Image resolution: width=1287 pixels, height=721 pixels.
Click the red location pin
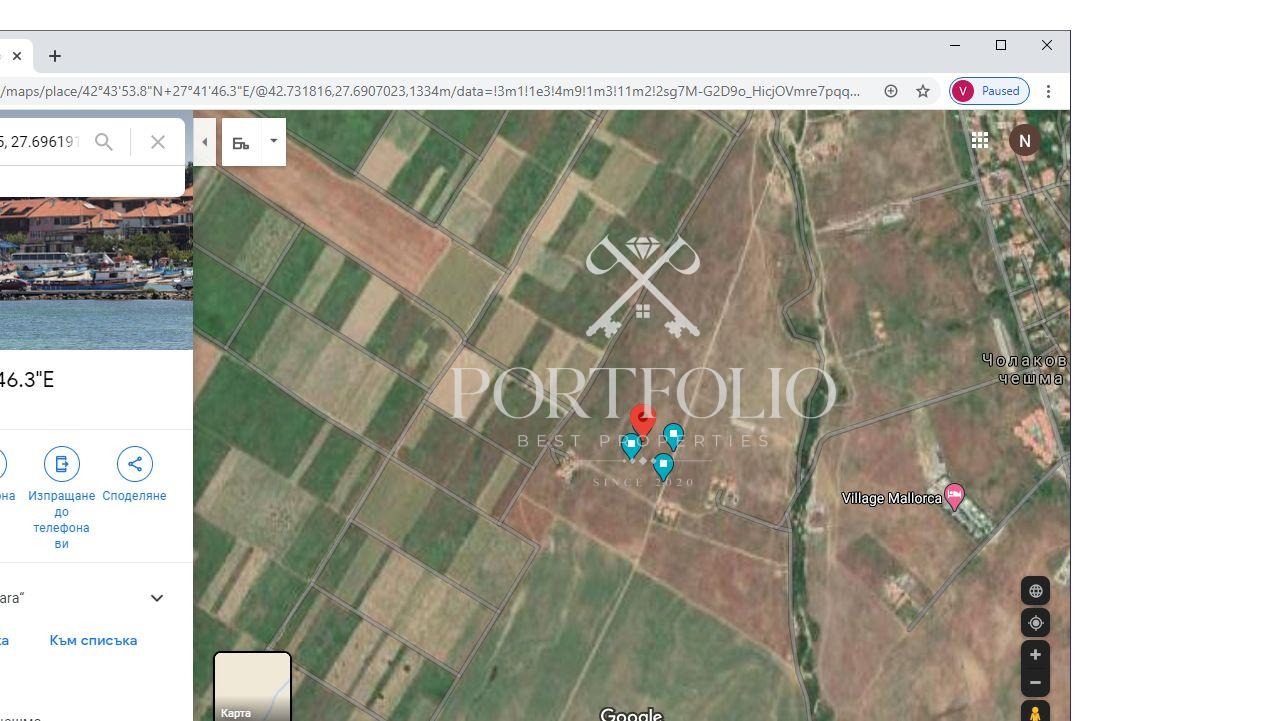tap(643, 421)
